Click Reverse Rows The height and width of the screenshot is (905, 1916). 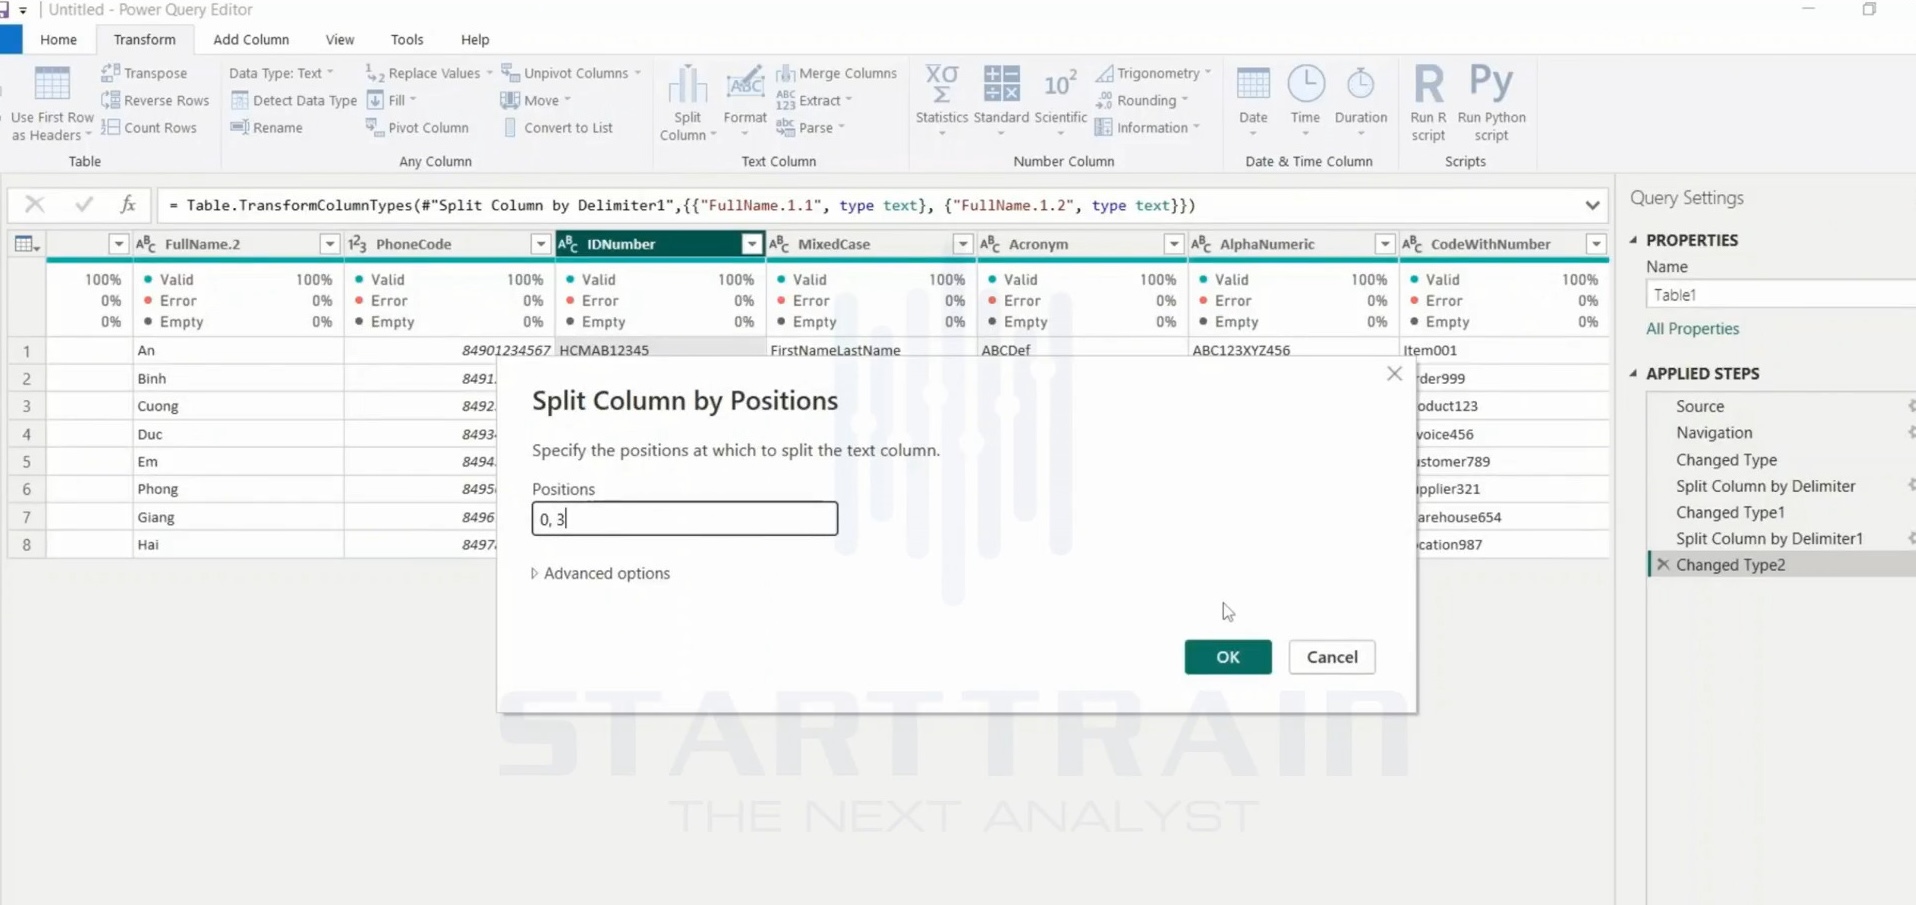tap(156, 100)
